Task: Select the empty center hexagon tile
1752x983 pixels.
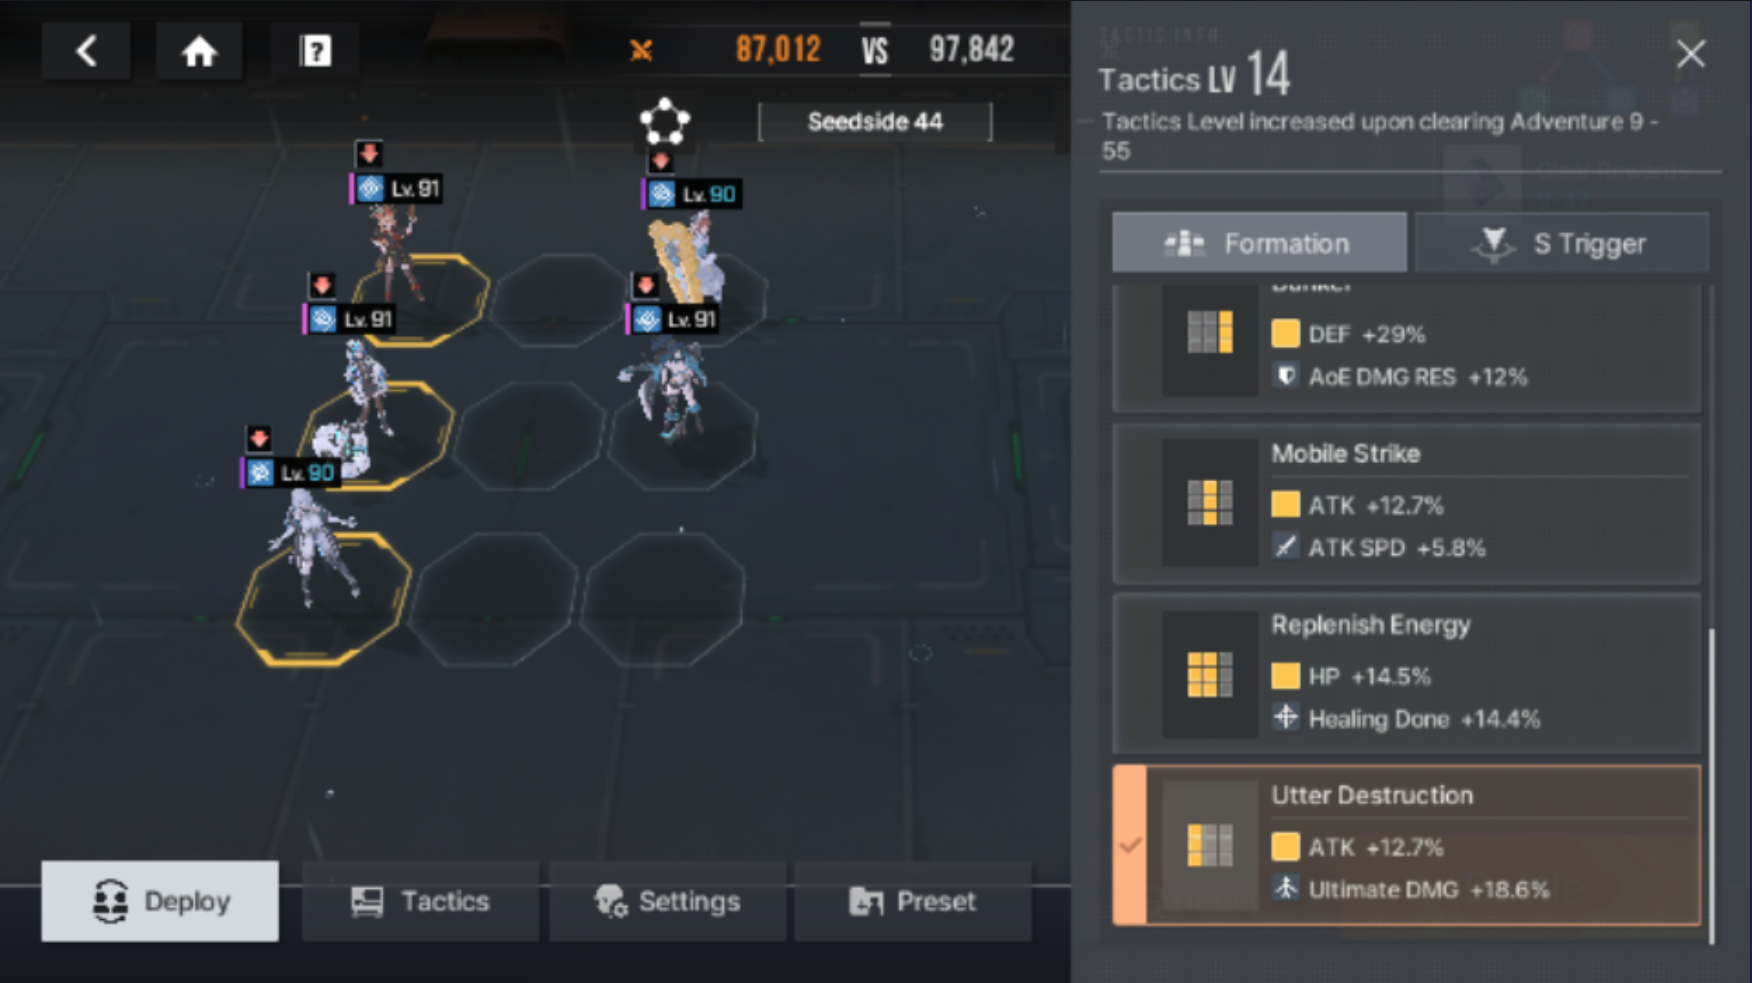Action: (531, 434)
